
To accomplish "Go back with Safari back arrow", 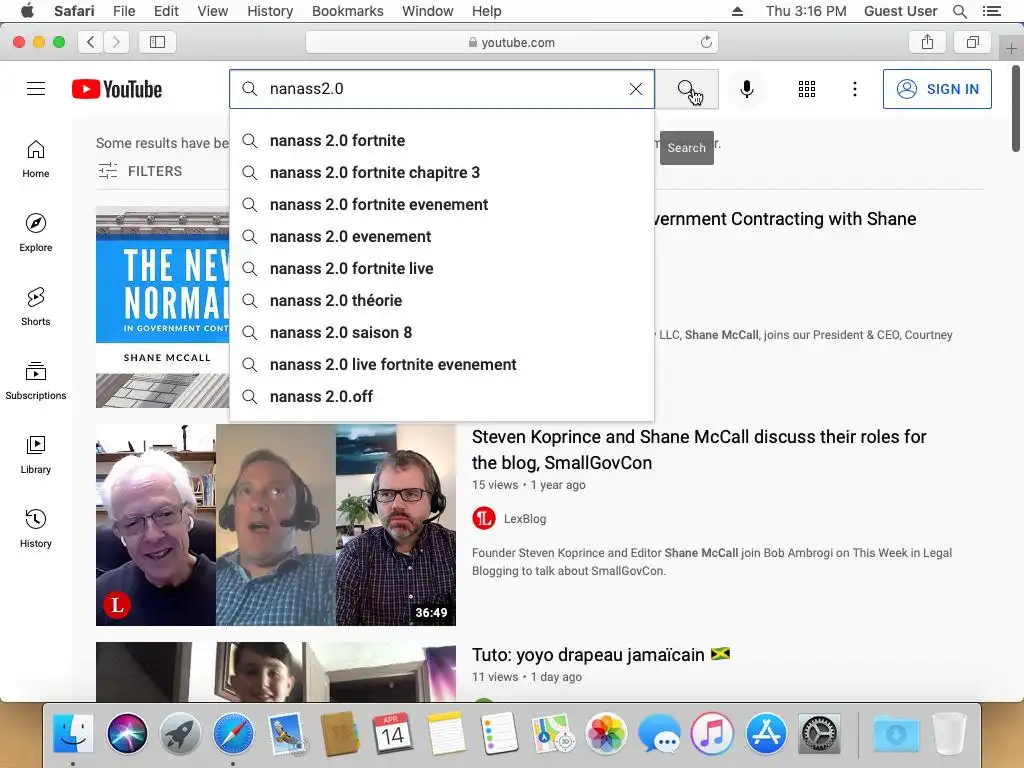I will 91,42.
